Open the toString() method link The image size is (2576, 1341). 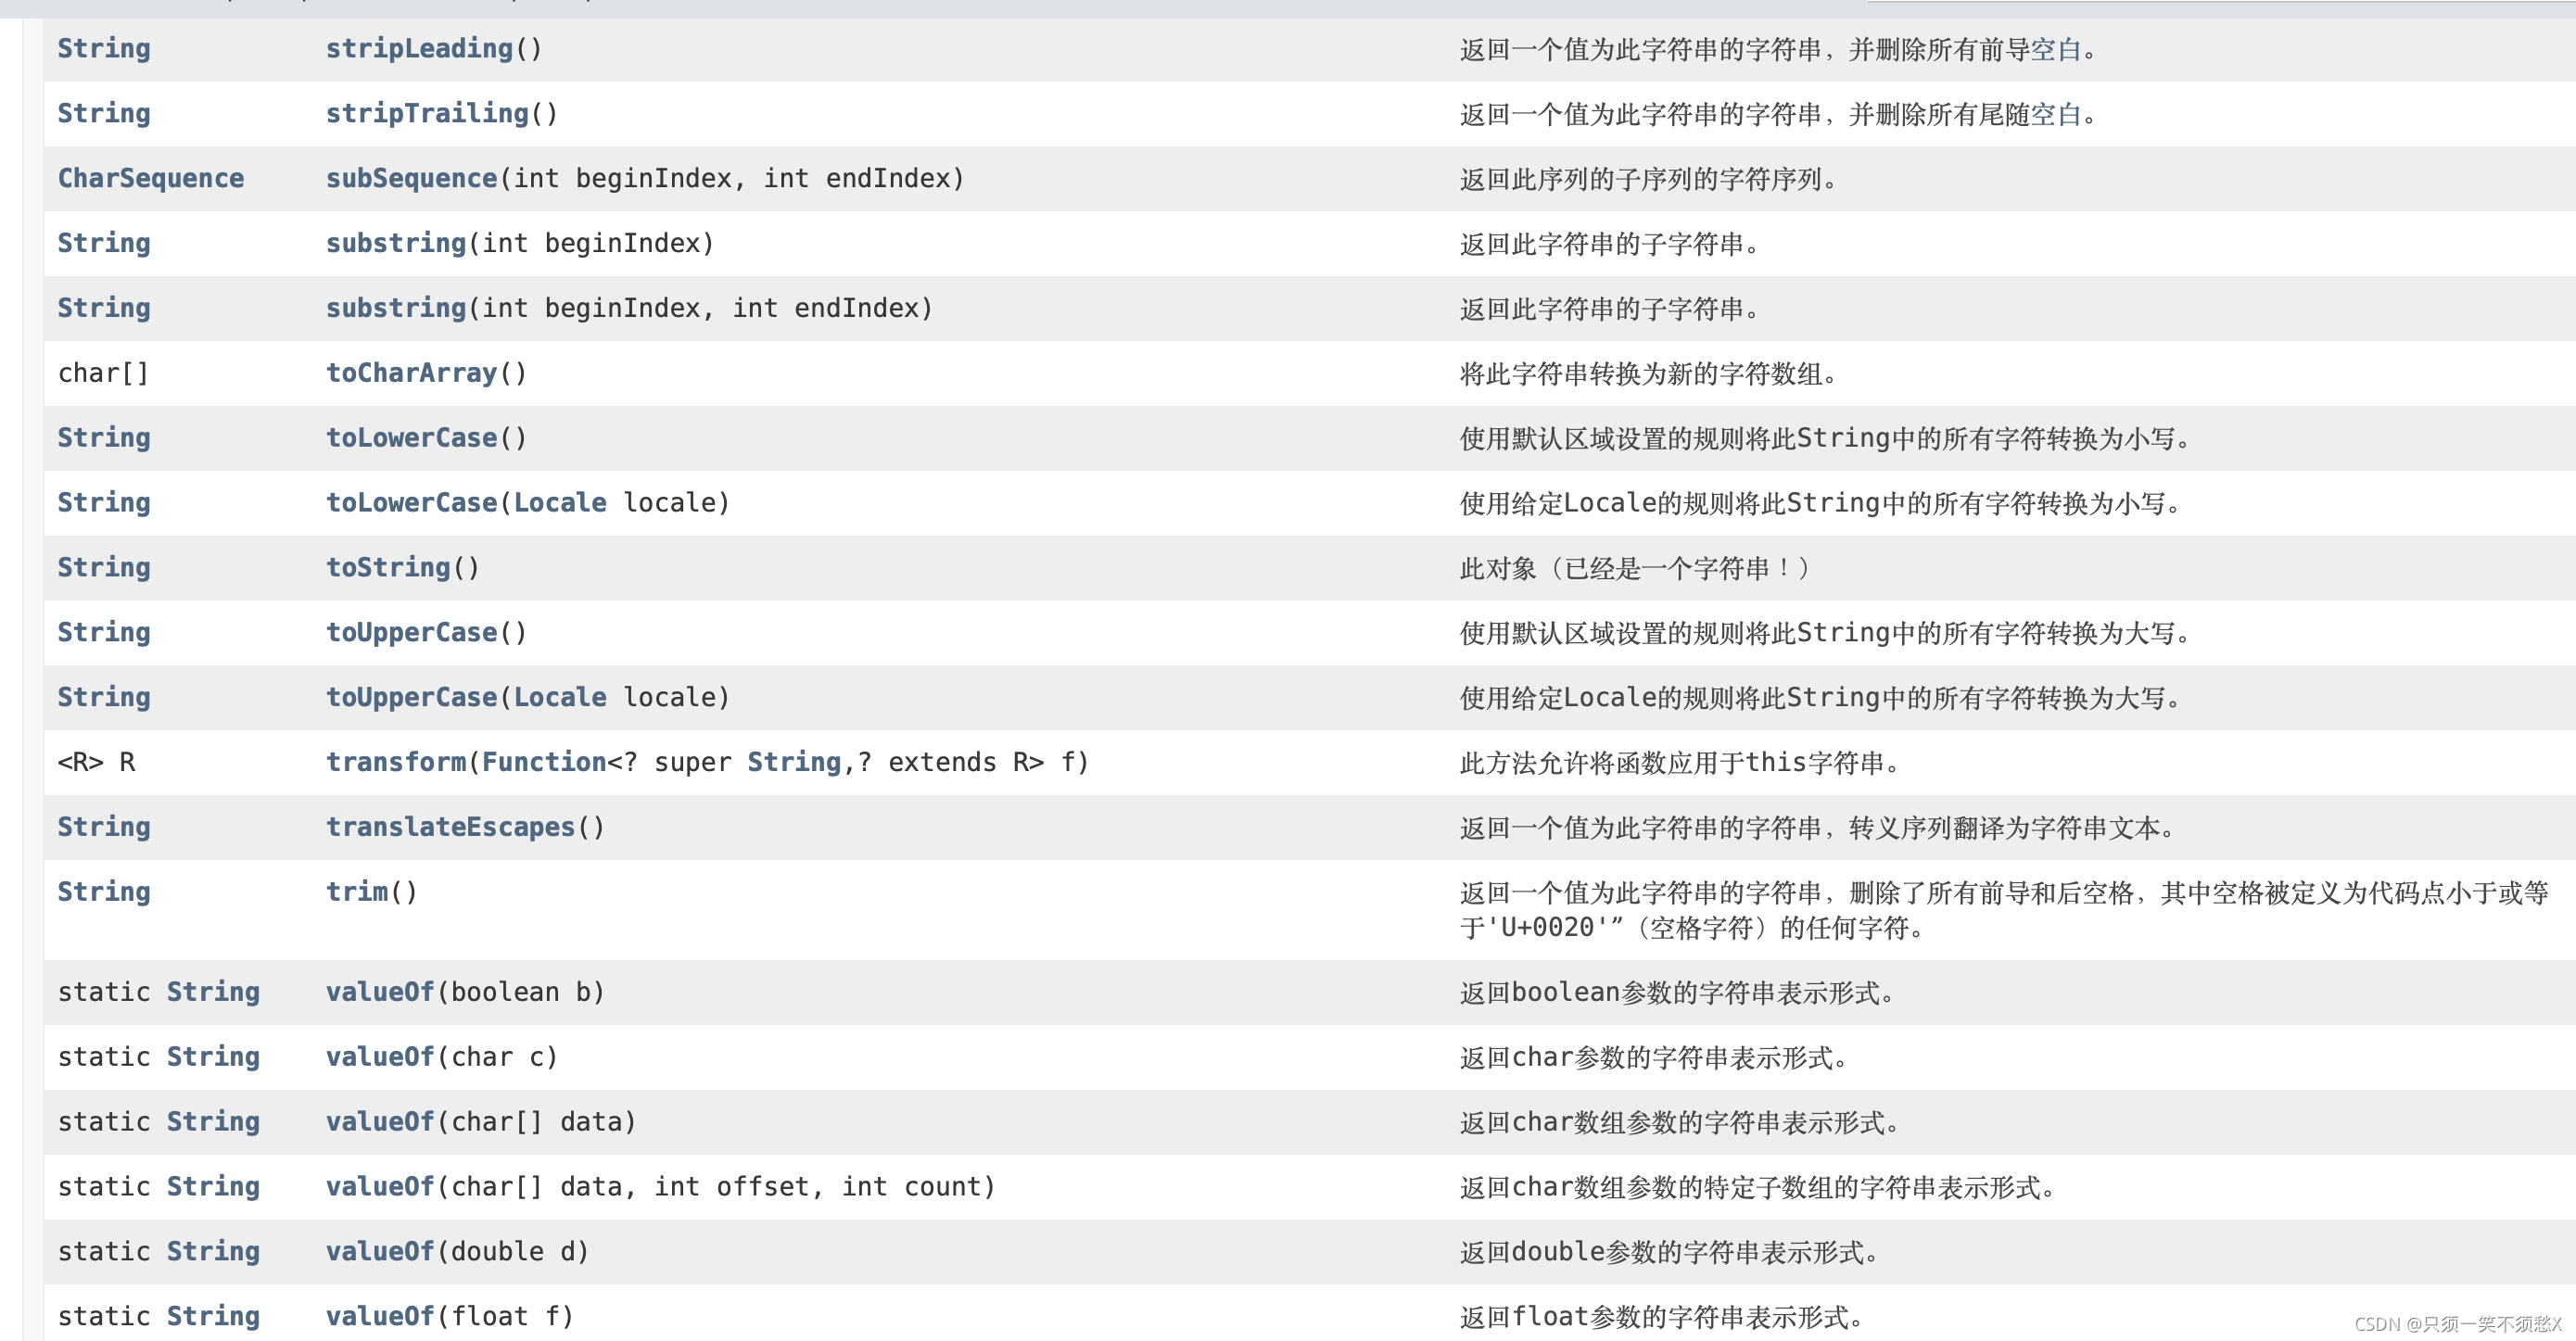388,568
